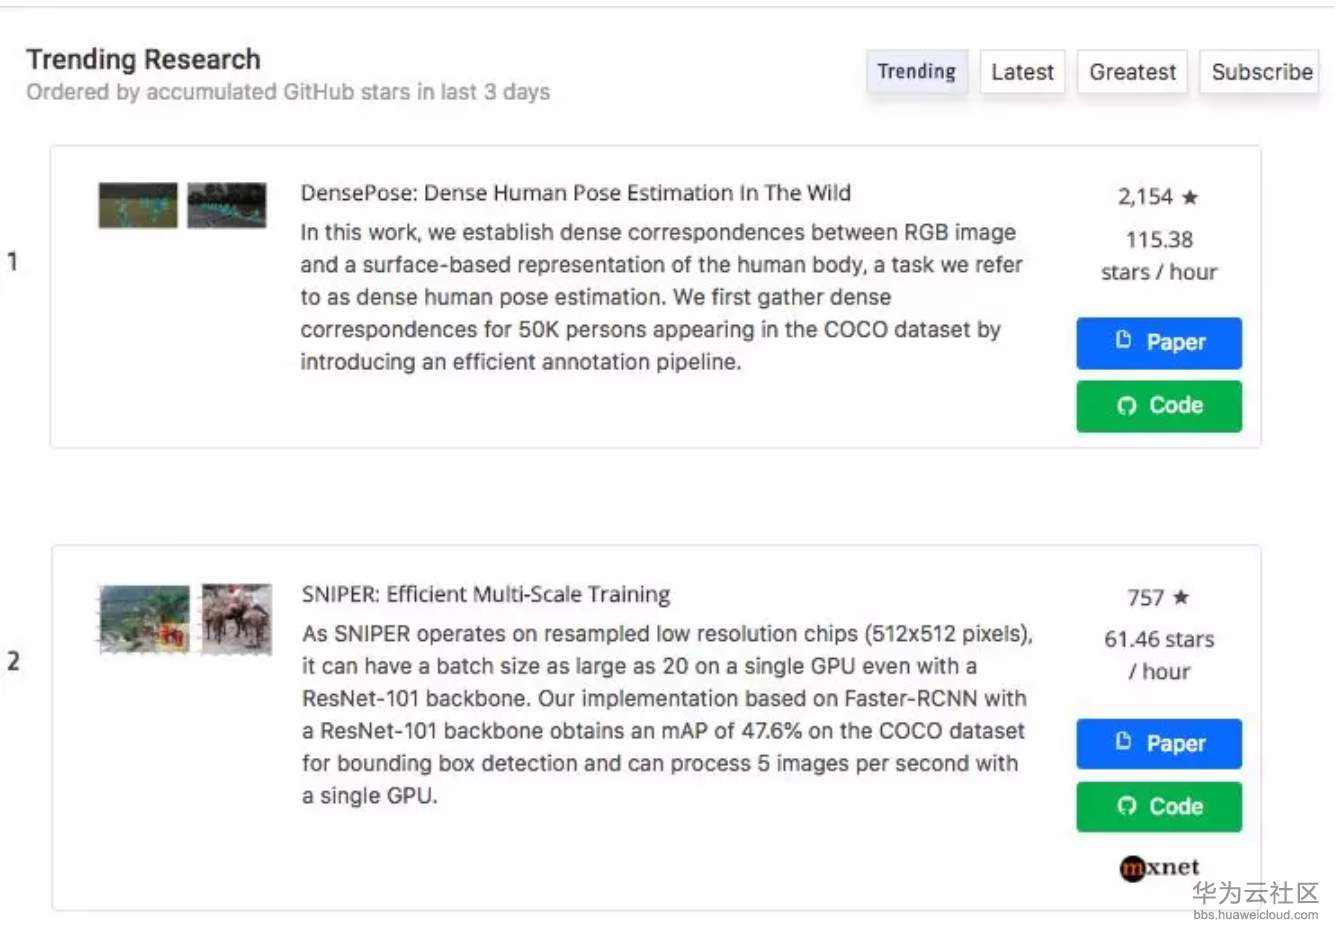Click the 757 star count
Screen dimensions: 1339x940
1145,598
